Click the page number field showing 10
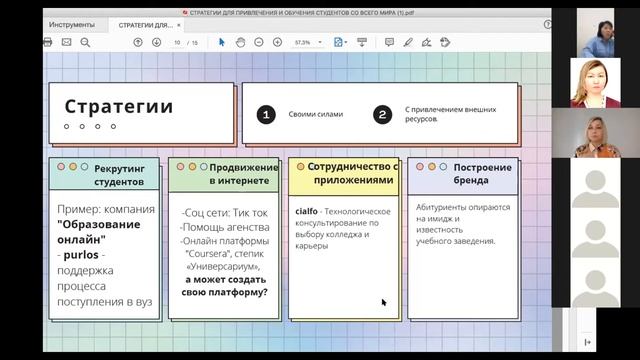 point(178,42)
